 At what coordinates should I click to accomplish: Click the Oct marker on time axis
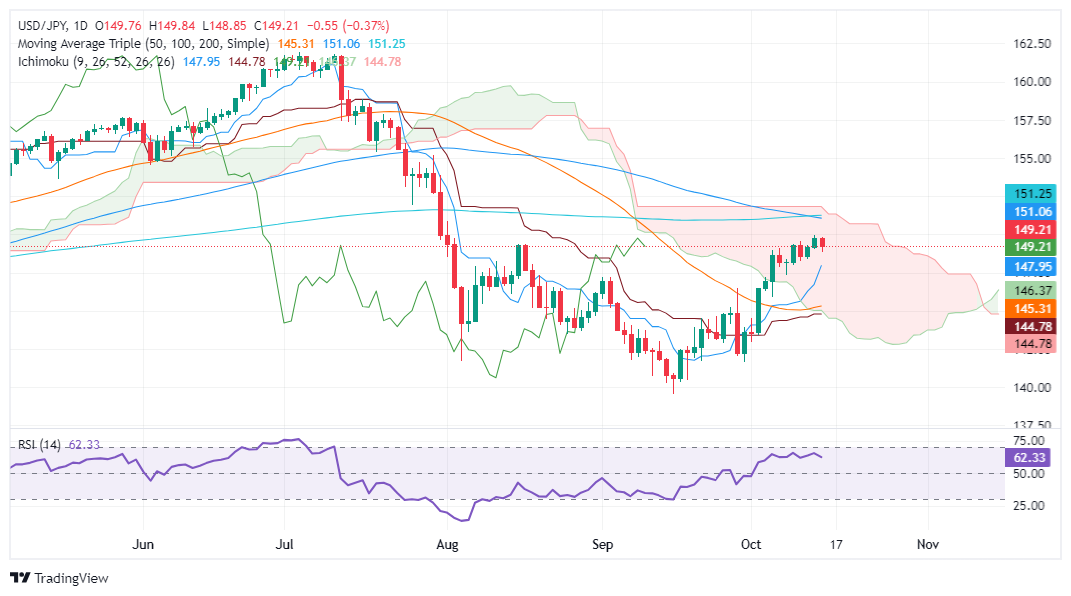click(751, 544)
